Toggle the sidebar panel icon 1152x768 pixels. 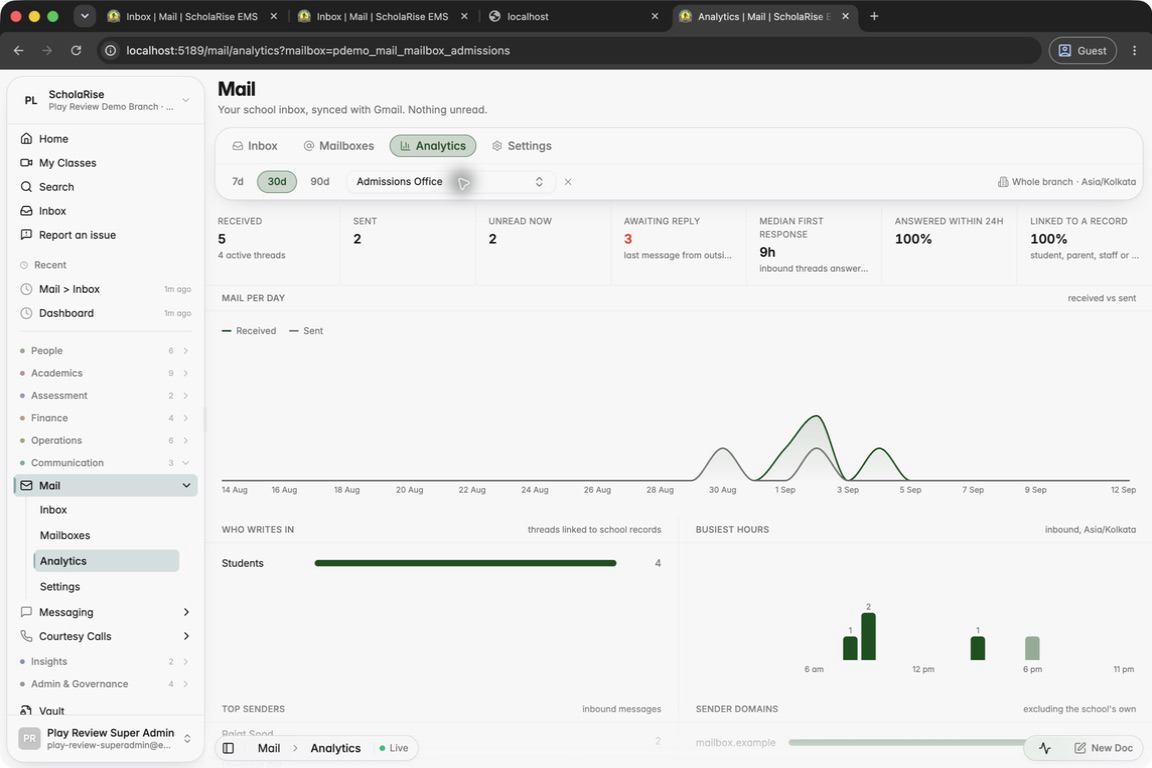[228, 748]
